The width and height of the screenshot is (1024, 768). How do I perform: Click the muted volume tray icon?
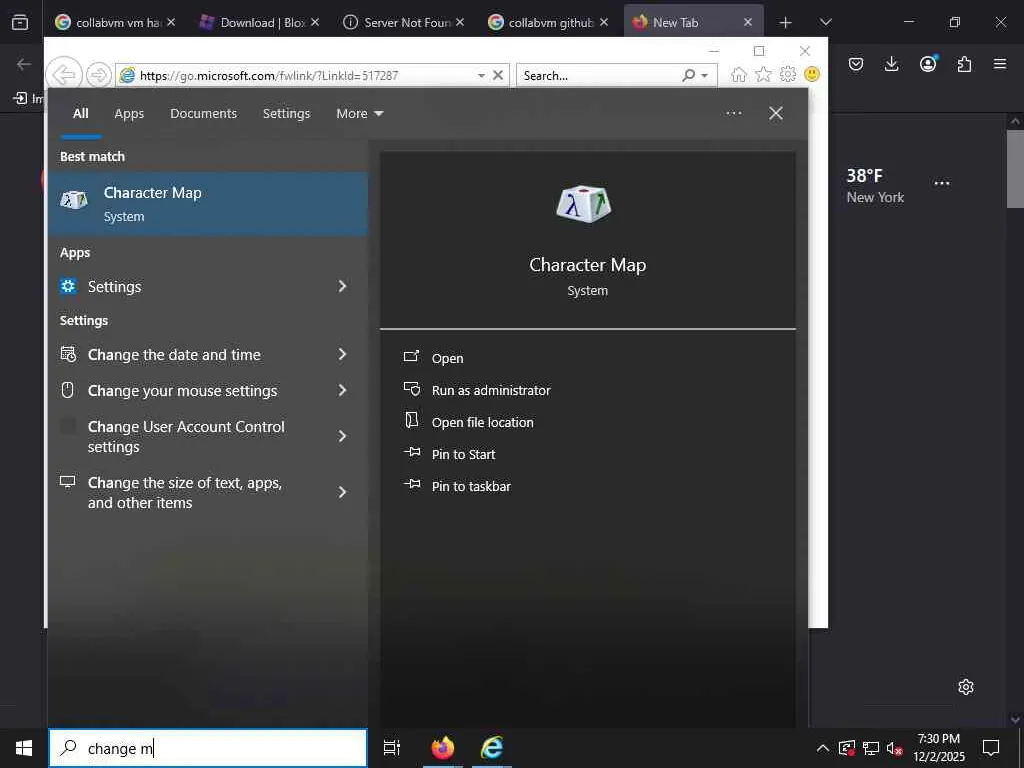[895, 748]
